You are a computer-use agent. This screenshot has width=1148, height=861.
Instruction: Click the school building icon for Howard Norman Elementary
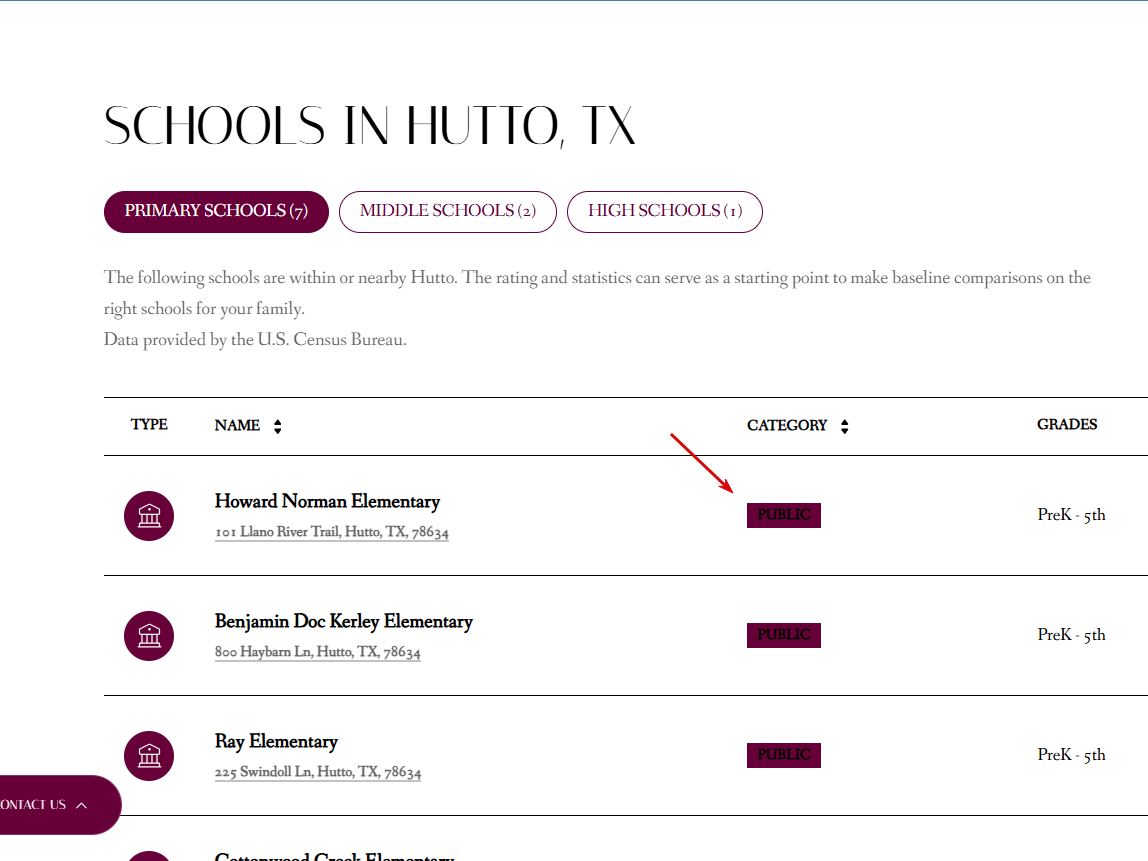pos(149,516)
